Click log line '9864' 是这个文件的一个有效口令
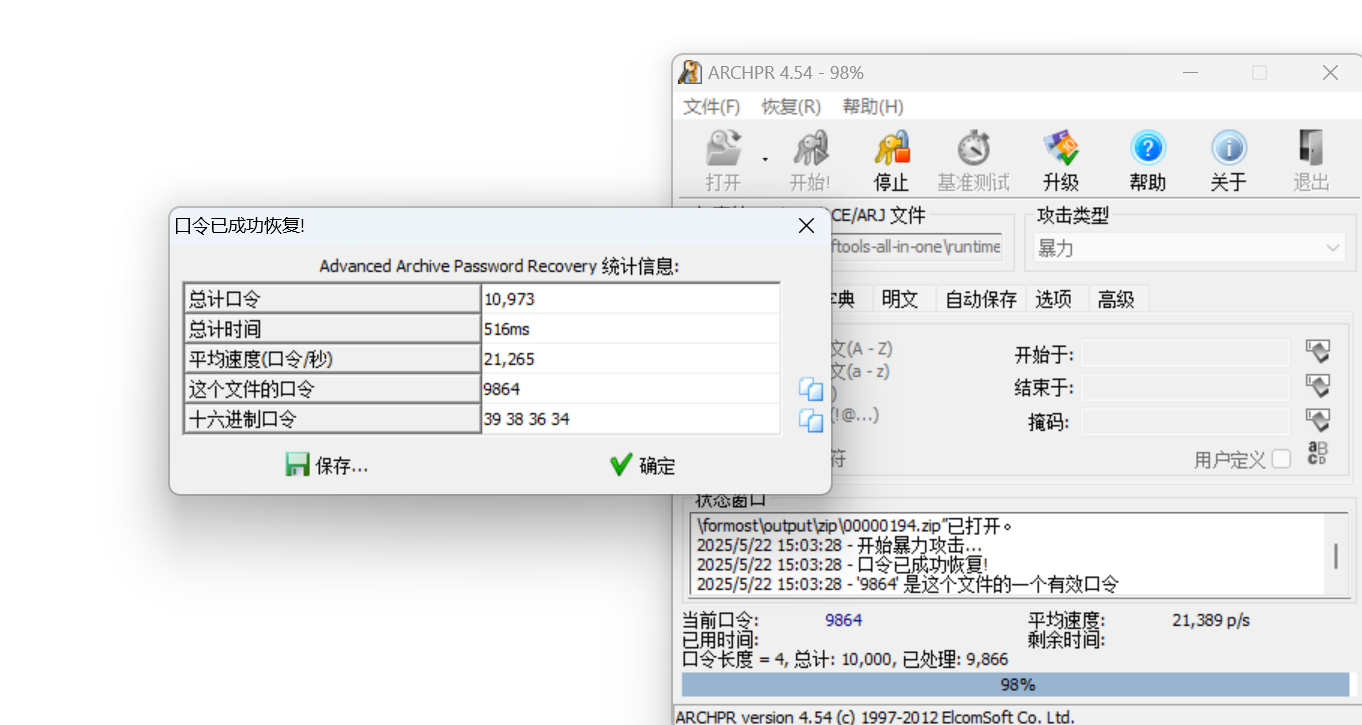 click(907, 584)
